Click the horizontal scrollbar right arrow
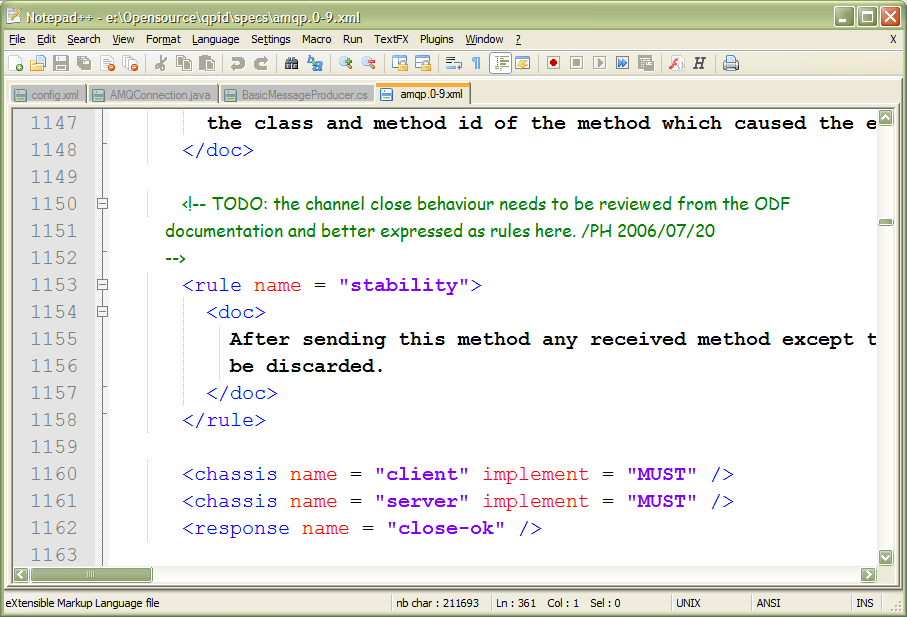 click(867, 575)
